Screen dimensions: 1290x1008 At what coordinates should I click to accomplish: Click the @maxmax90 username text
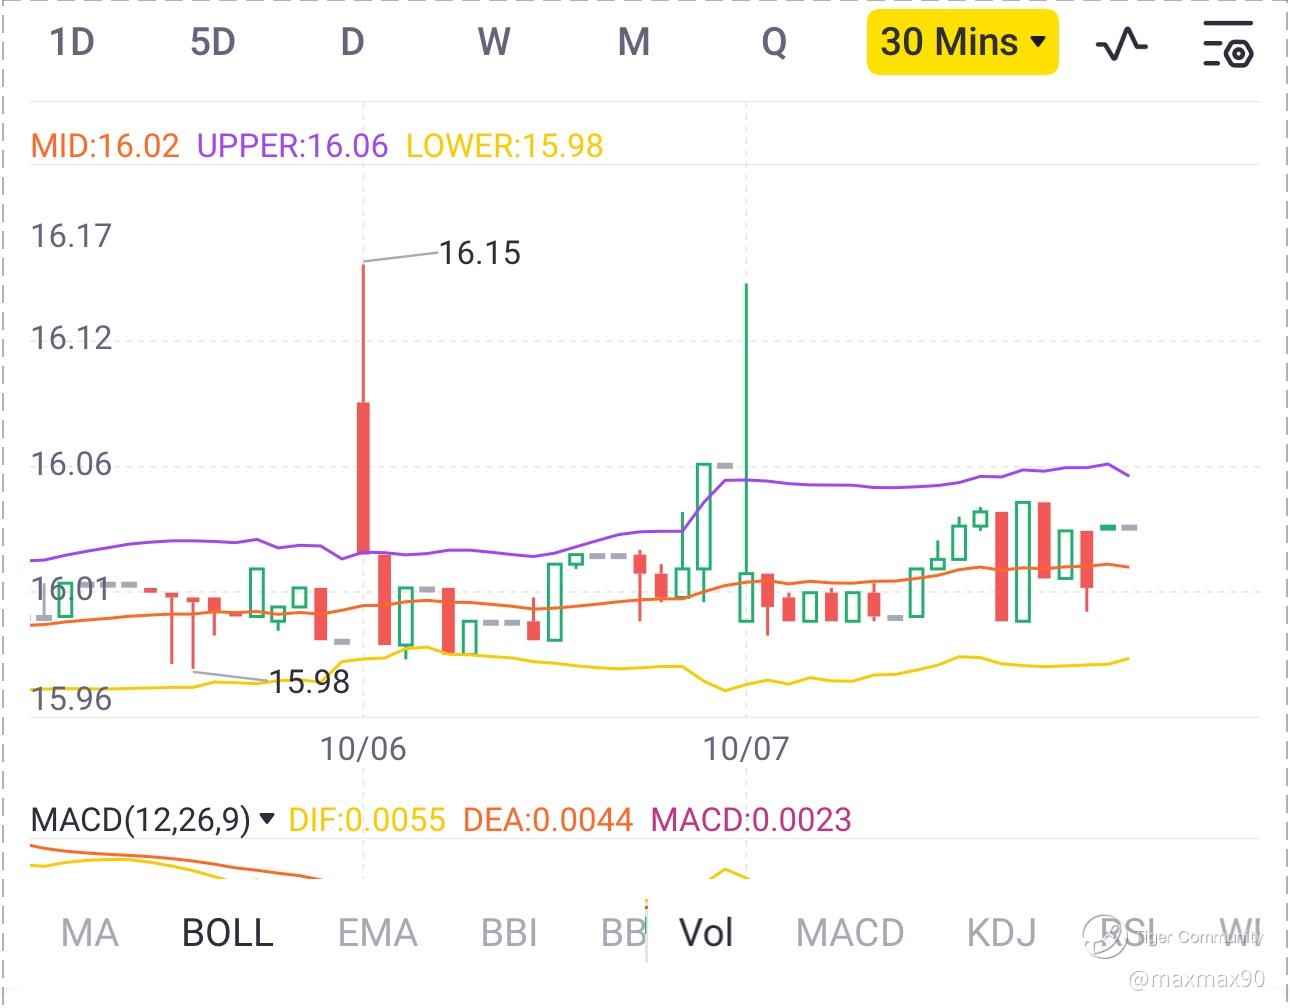[x=1196, y=978]
